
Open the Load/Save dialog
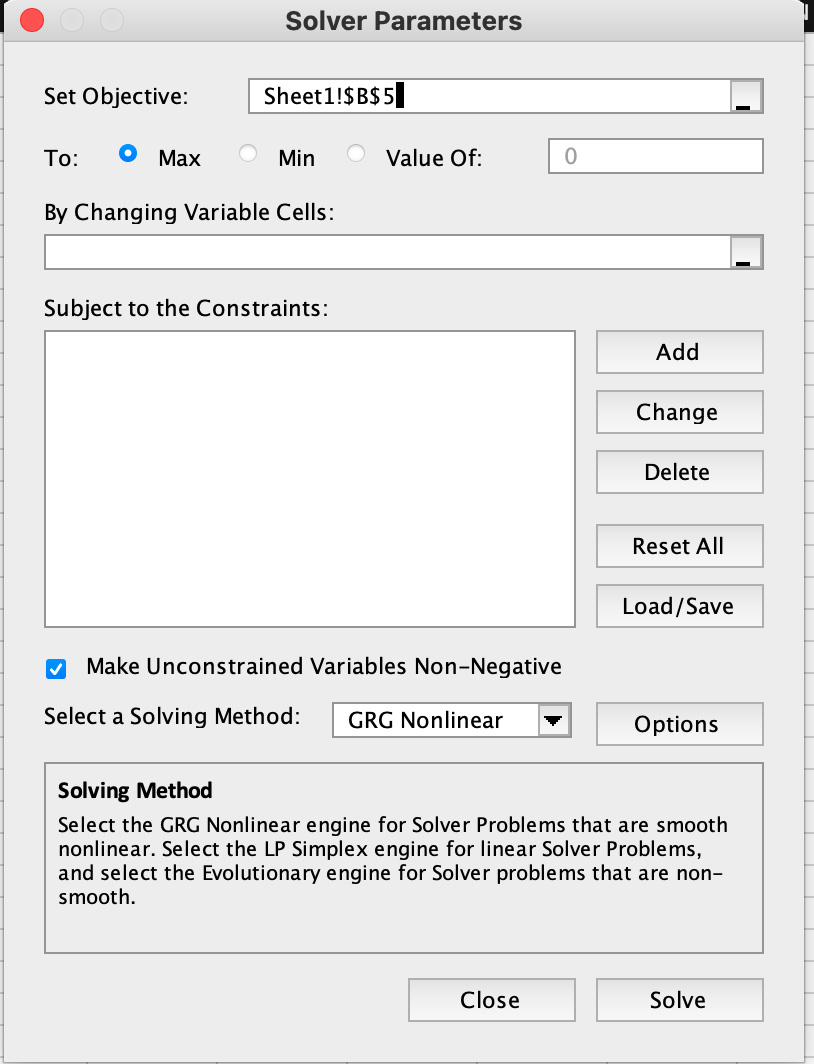pos(679,606)
